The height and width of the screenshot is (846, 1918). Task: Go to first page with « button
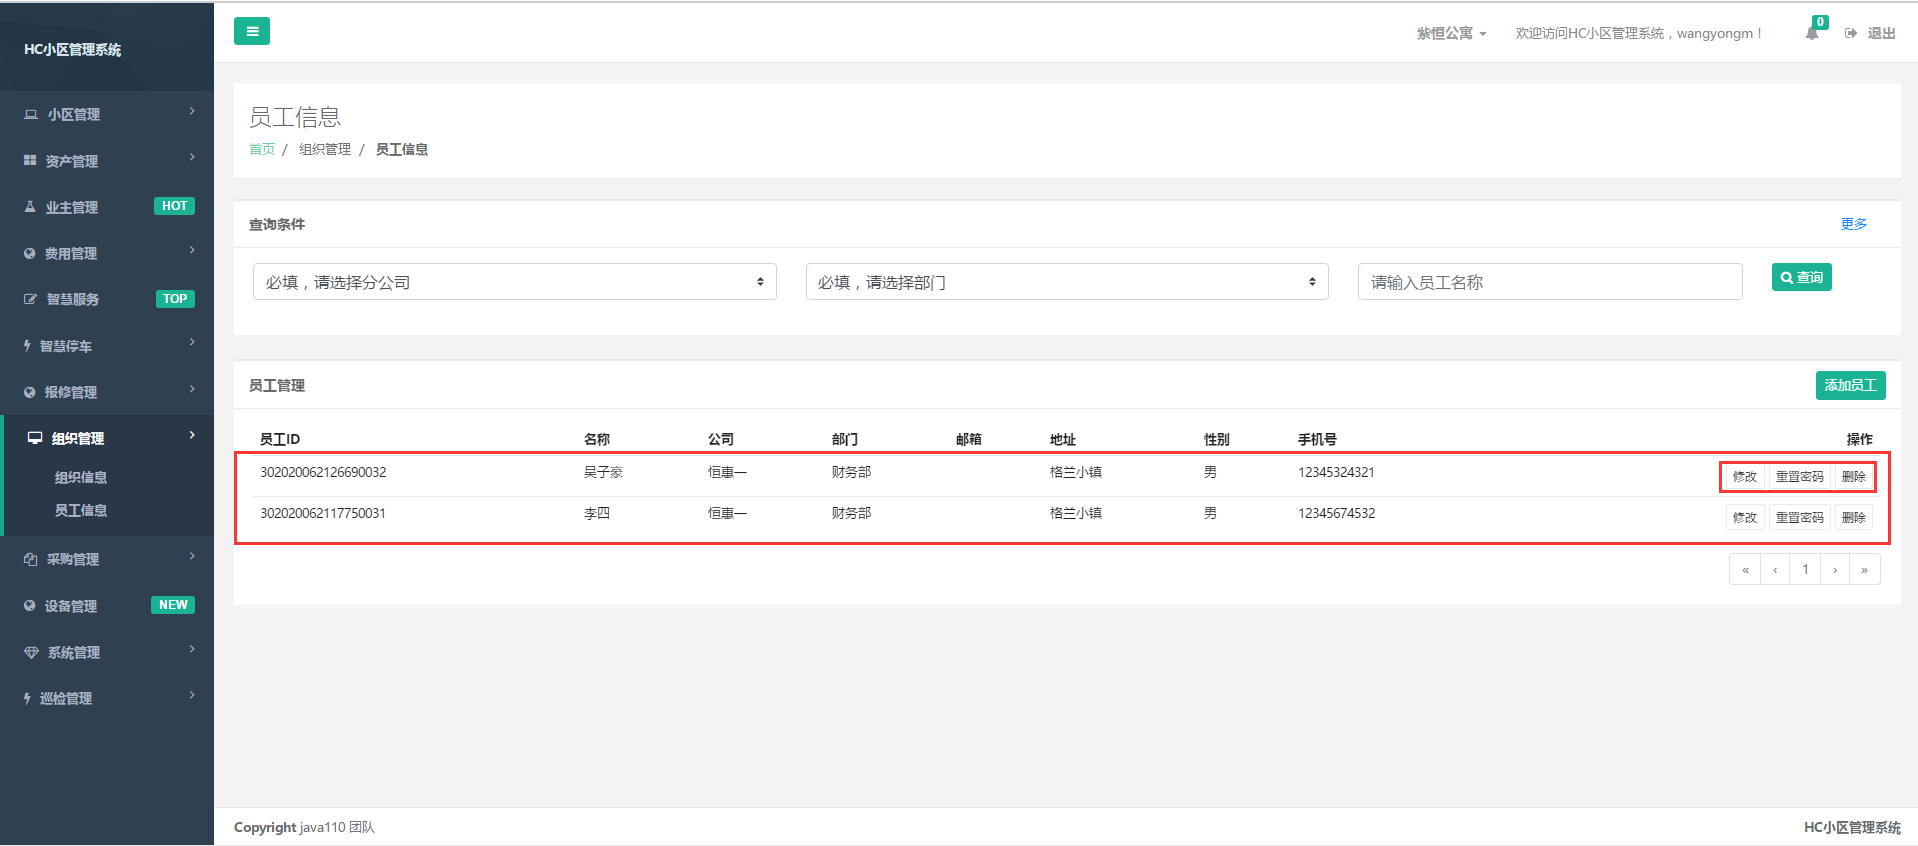tap(1745, 569)
